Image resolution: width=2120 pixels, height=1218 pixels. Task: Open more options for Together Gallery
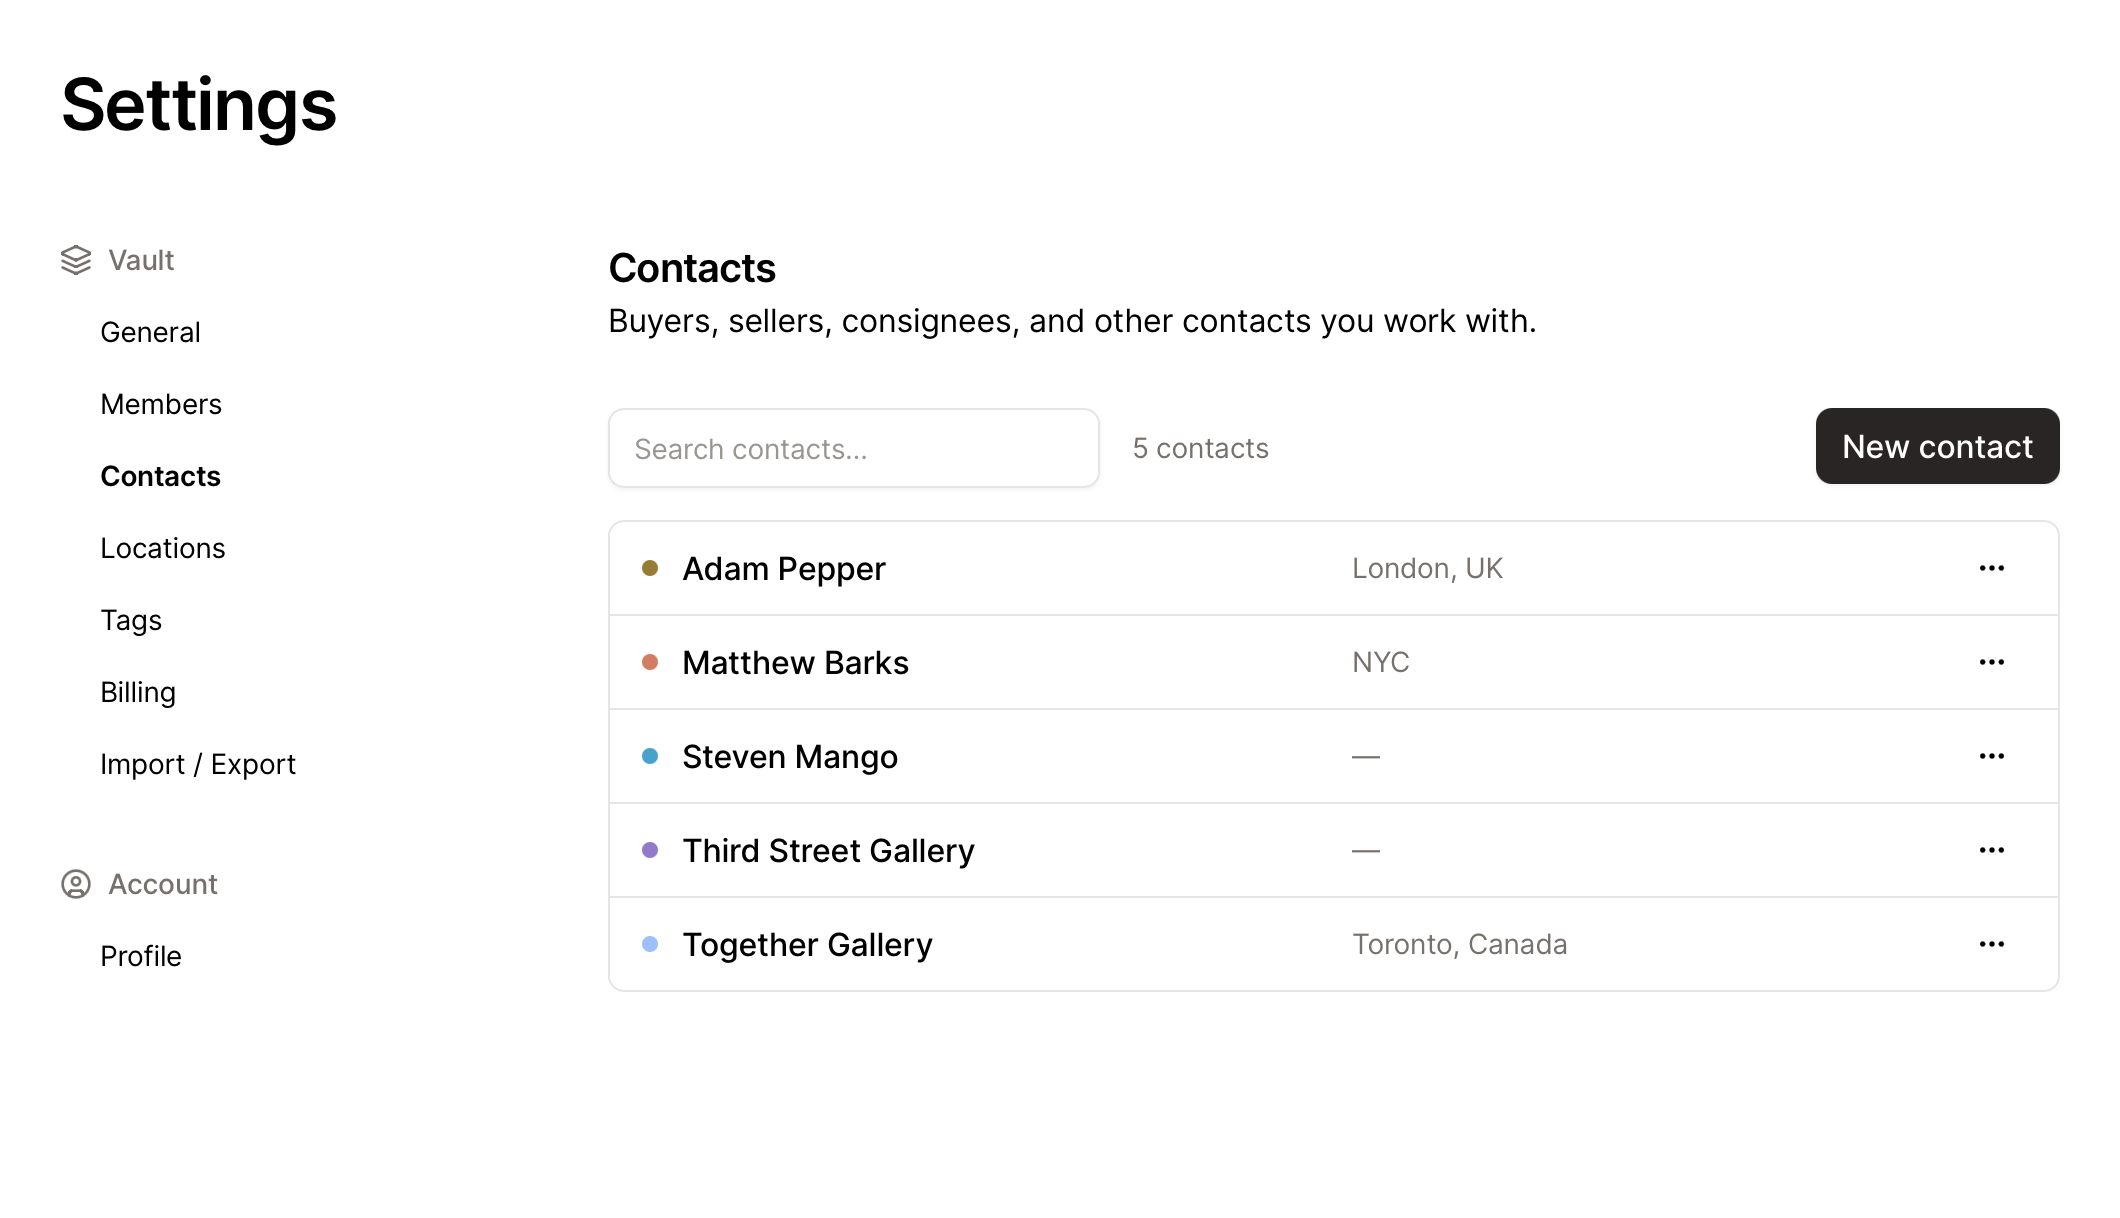[x=1991, y=944]
